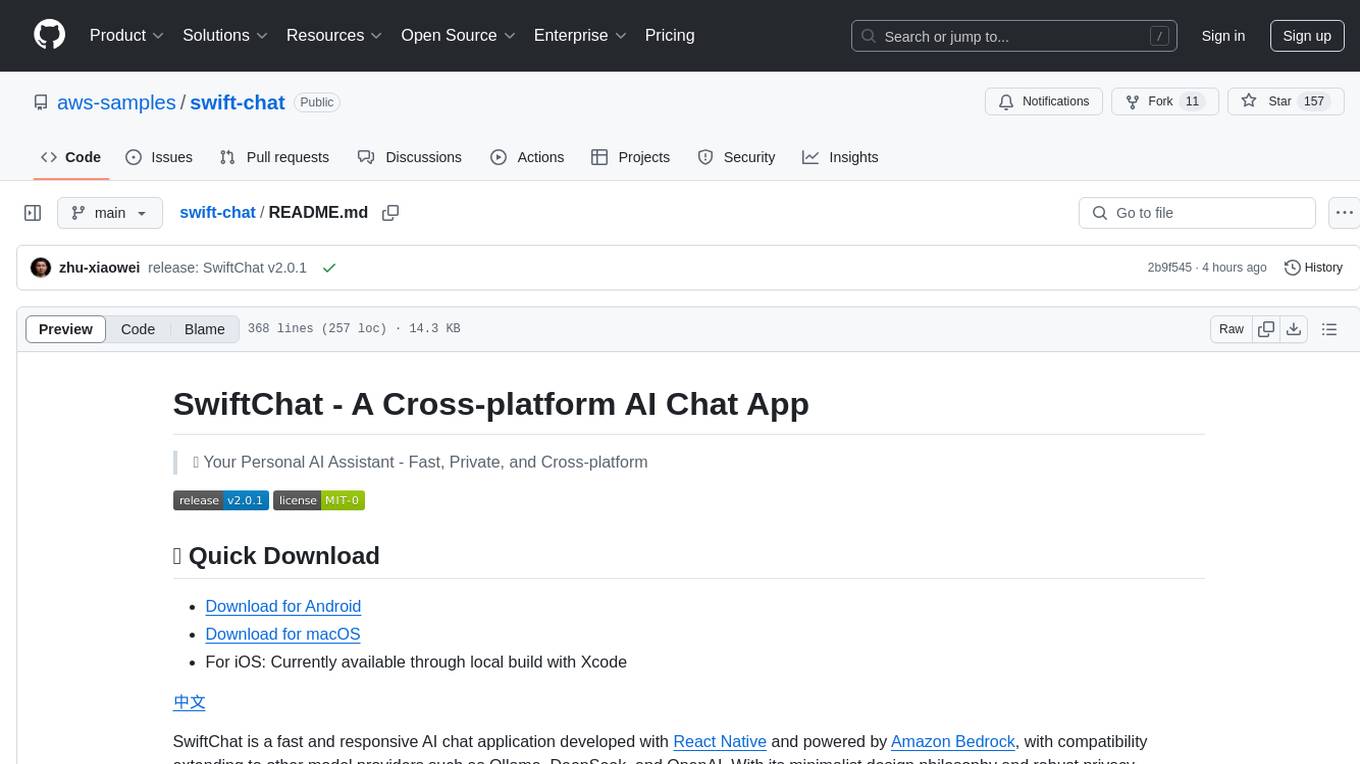Open the React Native link
The width and height of the screenshot is (1360, 764).
(720, 741)
